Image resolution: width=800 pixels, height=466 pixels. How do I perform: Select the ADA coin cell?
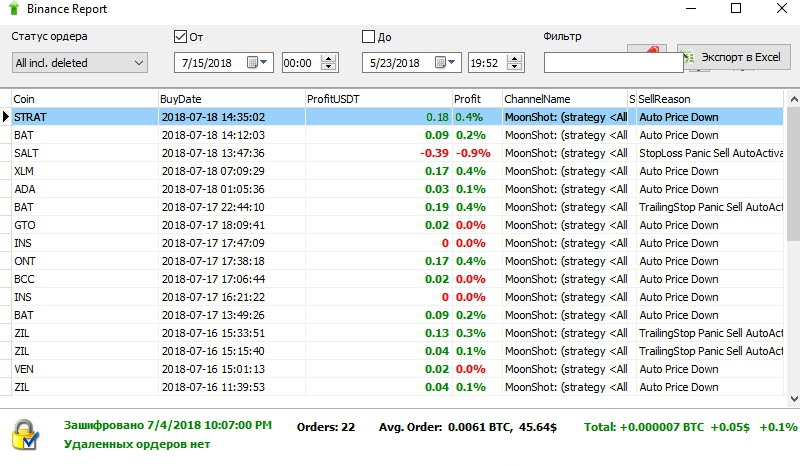pos(85,189)
